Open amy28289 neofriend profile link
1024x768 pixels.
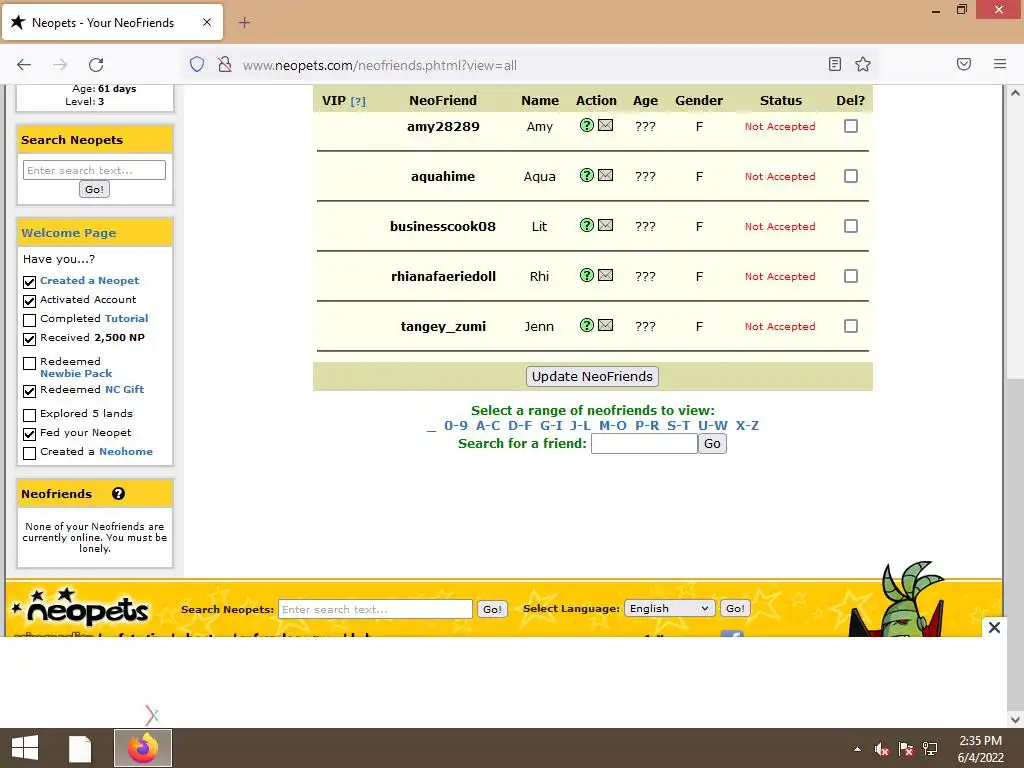pyautogui.click(x=443, y=127)
